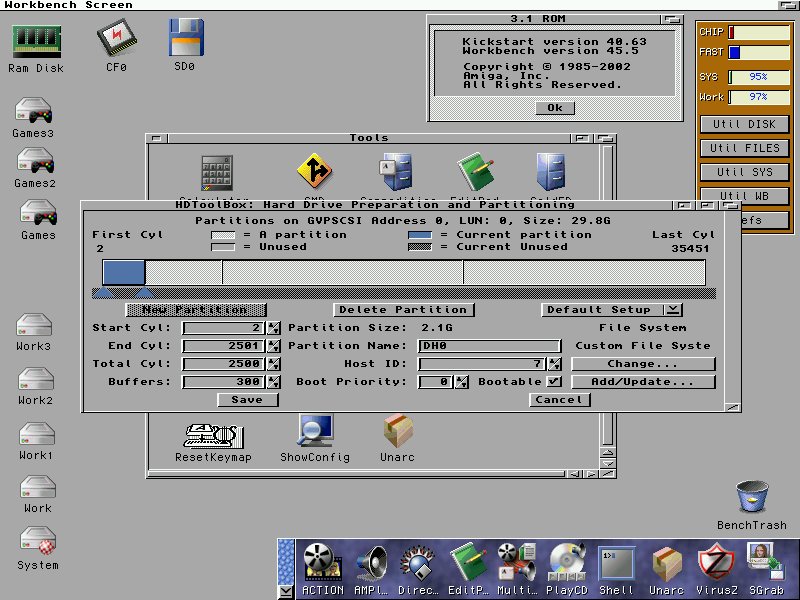Screen dimensions: 800x600
Task: Select Calculator icon in Tools window
Action: pyautogui.click(x=217, y=173)
